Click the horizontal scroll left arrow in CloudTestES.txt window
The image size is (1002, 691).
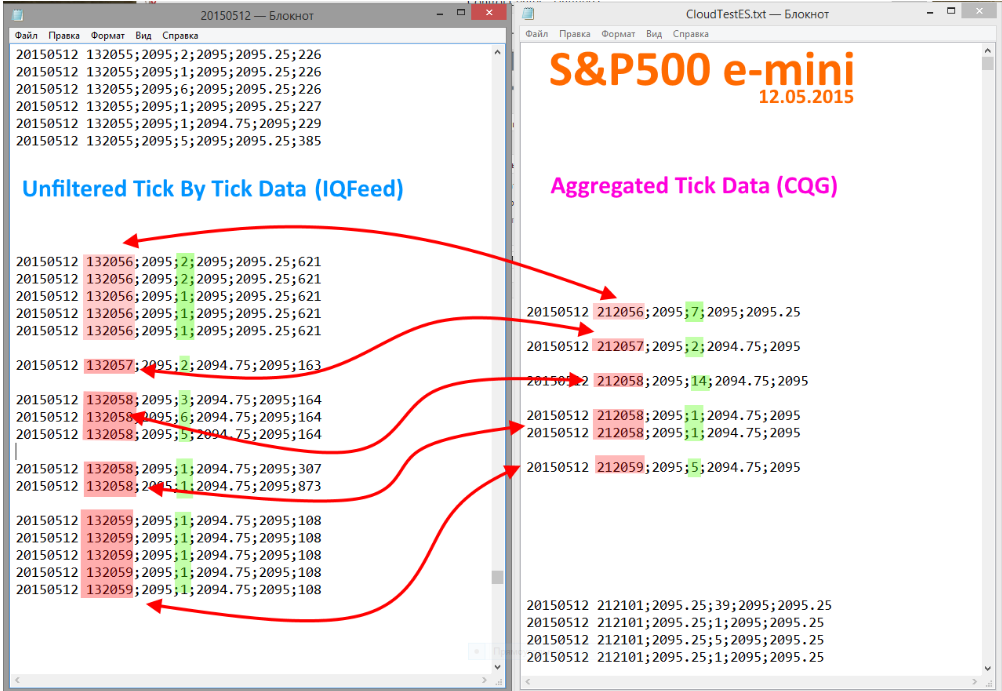click(x=528, y=681)
